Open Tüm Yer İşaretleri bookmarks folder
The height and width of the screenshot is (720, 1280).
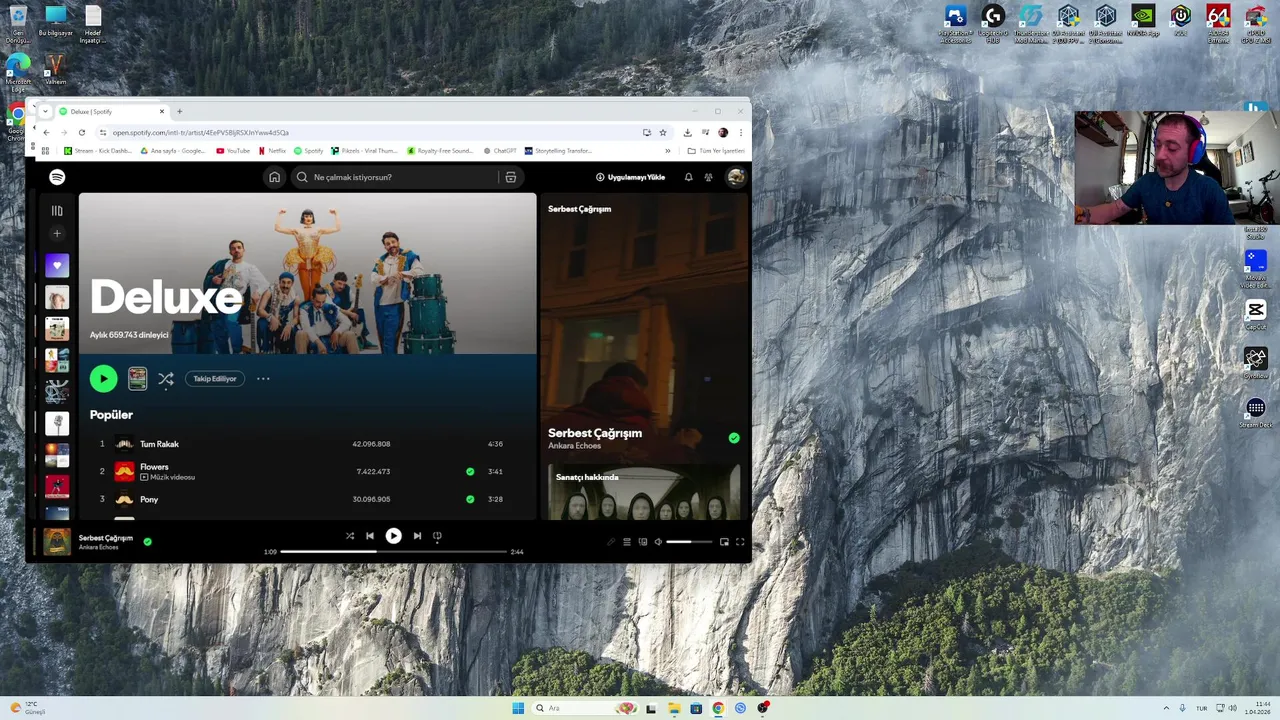point(716,151)
